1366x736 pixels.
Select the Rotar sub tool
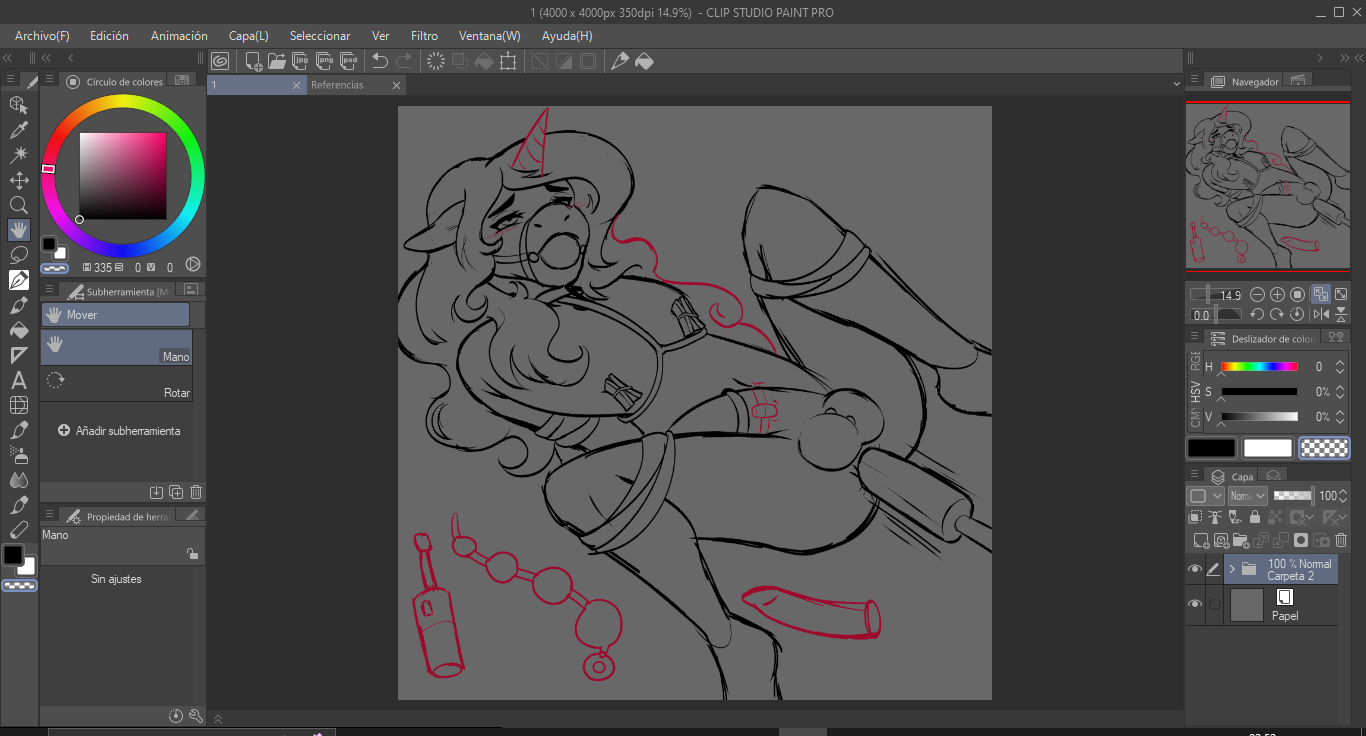[116, 382]
